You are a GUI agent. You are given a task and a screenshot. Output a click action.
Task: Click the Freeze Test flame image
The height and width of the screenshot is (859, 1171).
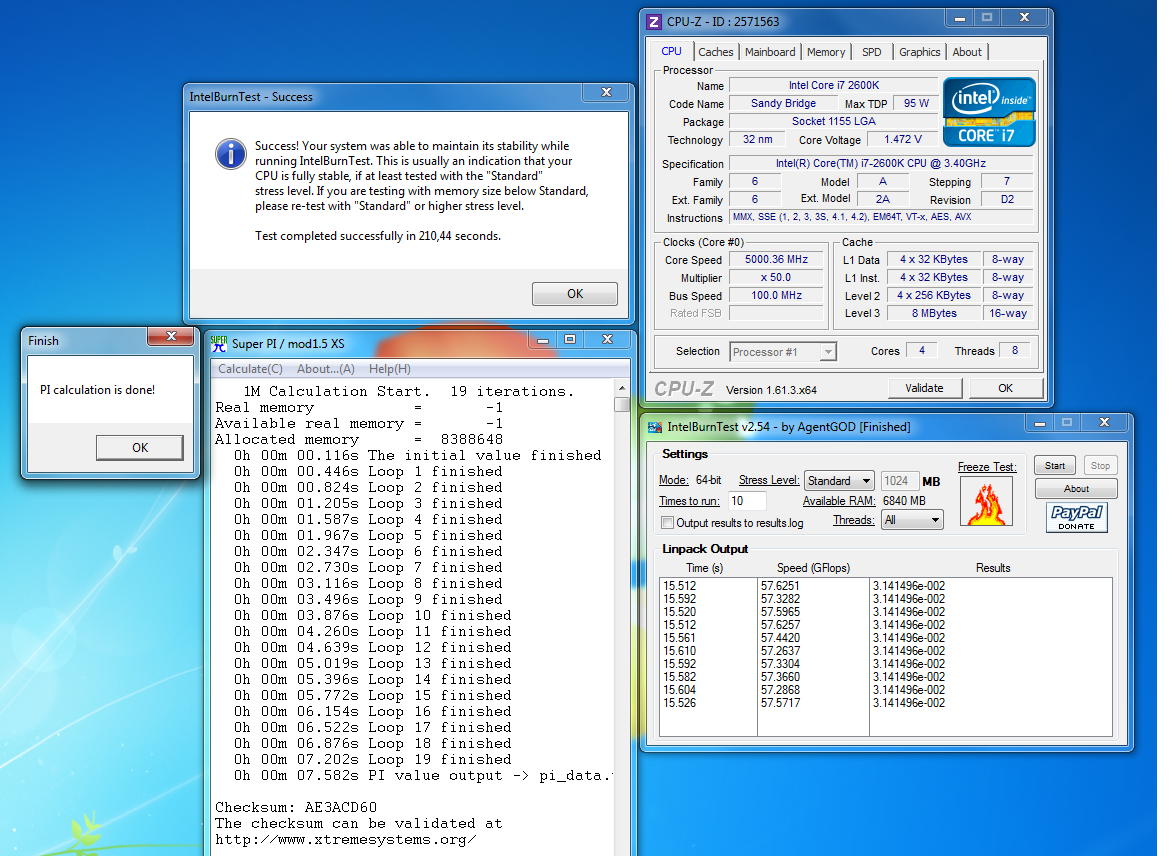[x=987, y=501]
